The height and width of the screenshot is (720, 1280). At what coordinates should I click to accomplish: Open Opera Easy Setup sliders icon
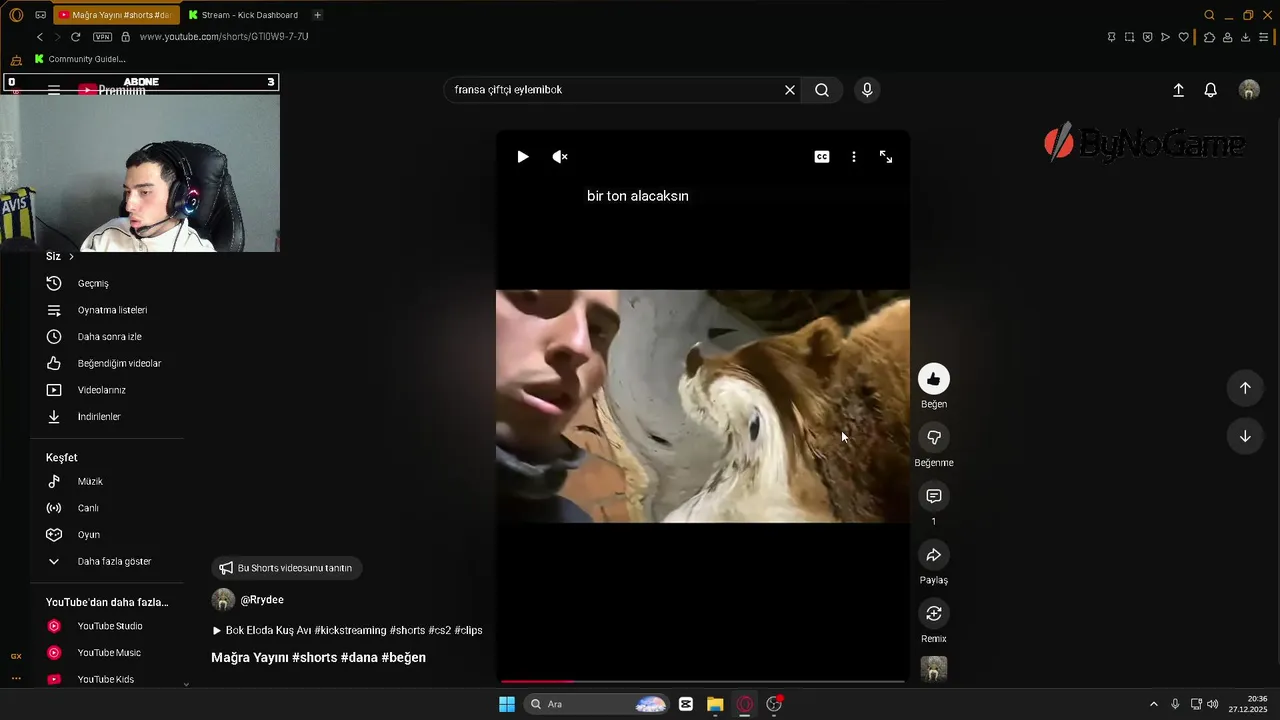1264,37
